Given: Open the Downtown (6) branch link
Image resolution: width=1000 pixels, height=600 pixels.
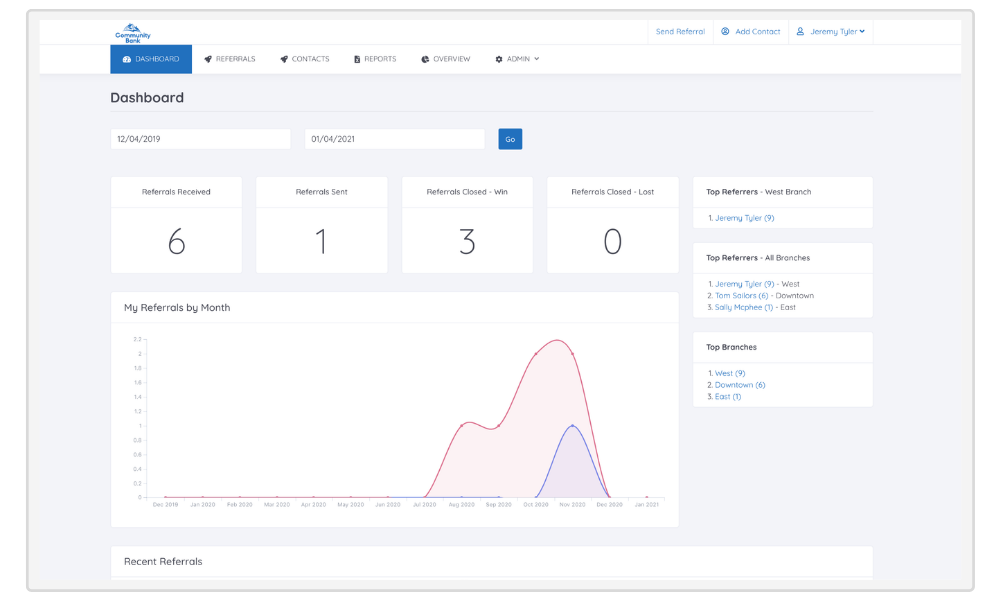Looking at the screenshot, I should tap(740, 385).
